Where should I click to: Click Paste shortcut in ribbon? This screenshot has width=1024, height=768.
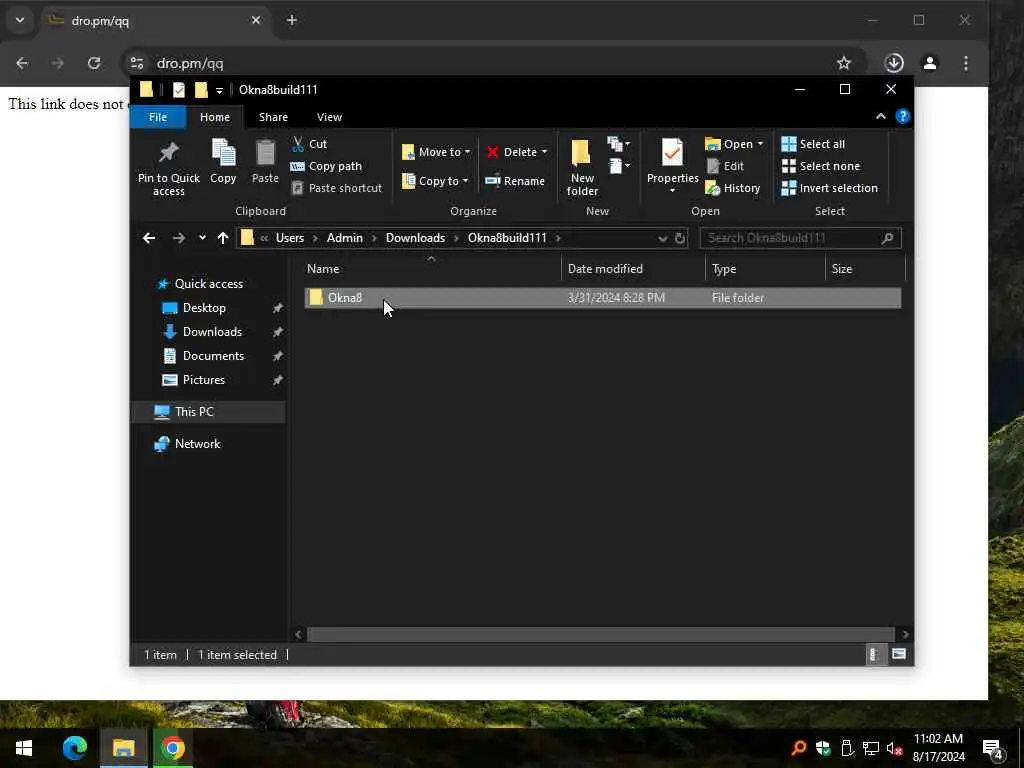coord(336,188)
